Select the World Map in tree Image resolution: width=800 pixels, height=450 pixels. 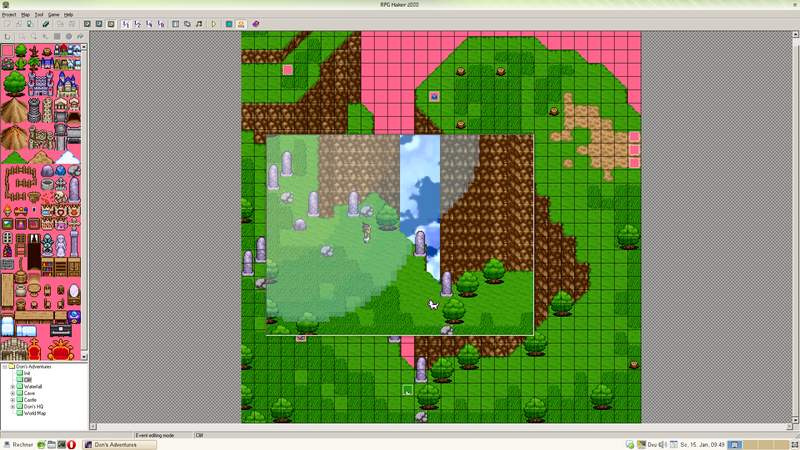[x=34, y=413]
